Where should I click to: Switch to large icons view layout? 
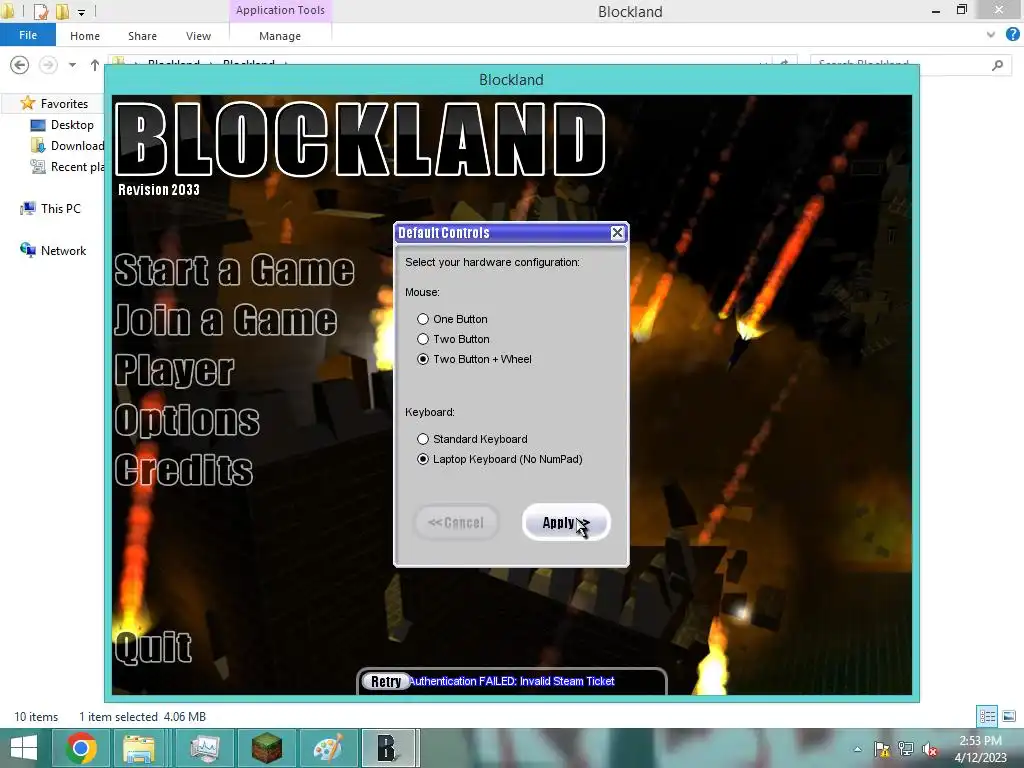[x=1009, y=716]
